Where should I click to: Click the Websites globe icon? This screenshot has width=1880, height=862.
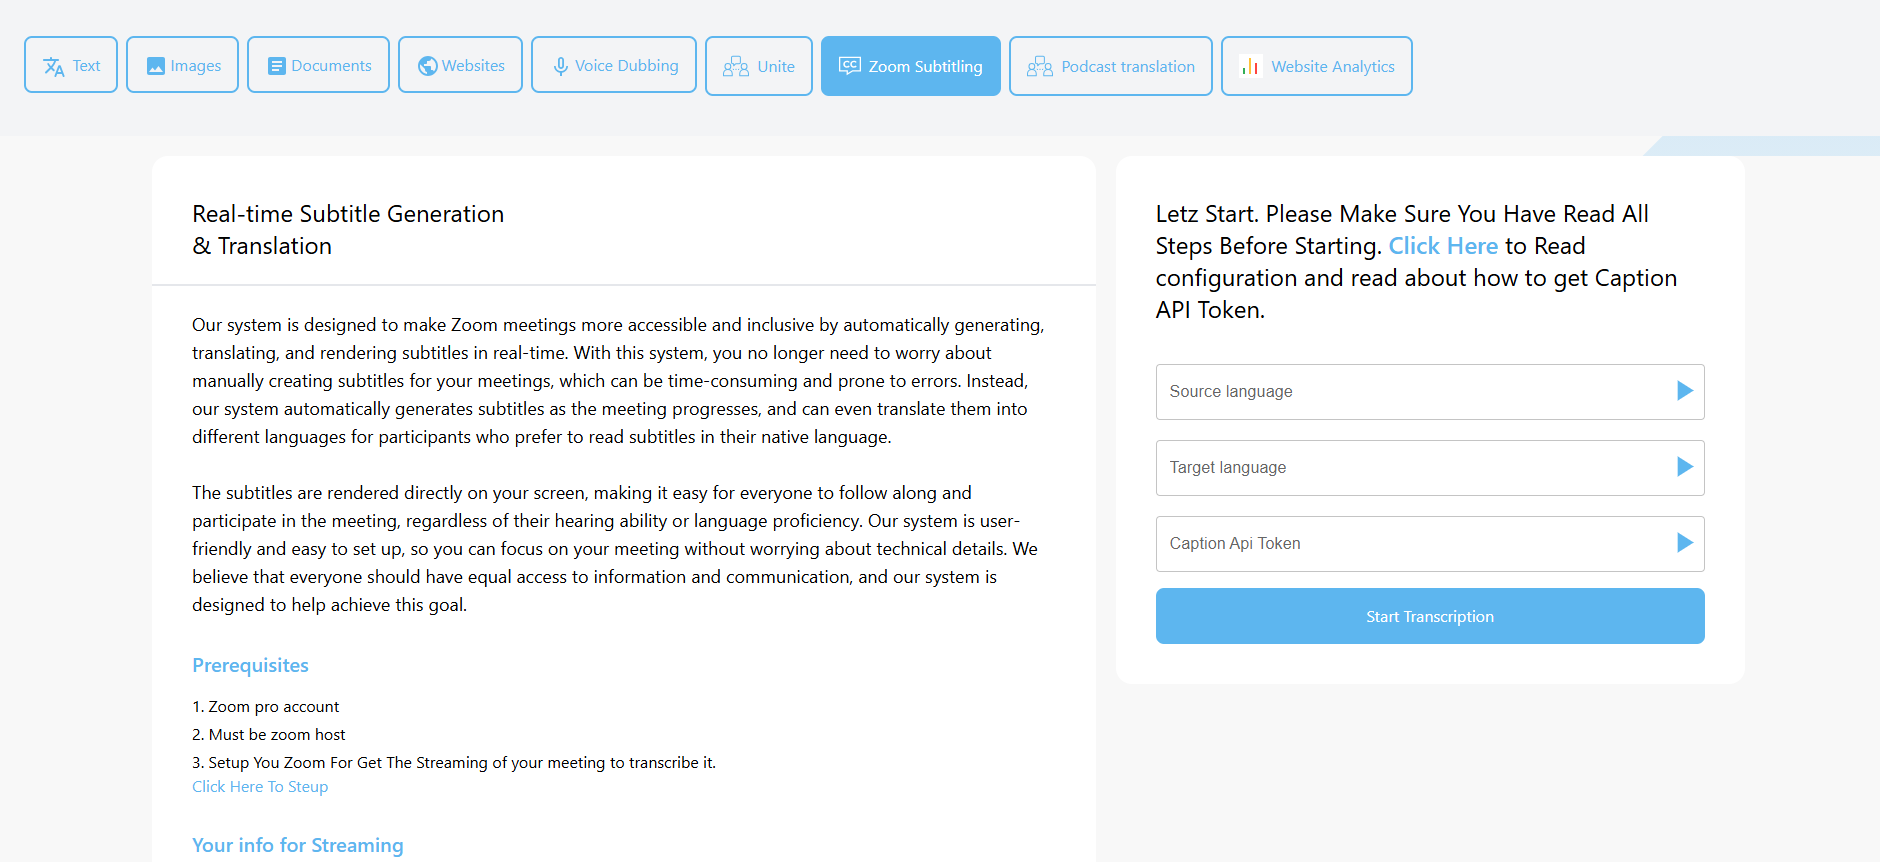(x=428, y=66)
